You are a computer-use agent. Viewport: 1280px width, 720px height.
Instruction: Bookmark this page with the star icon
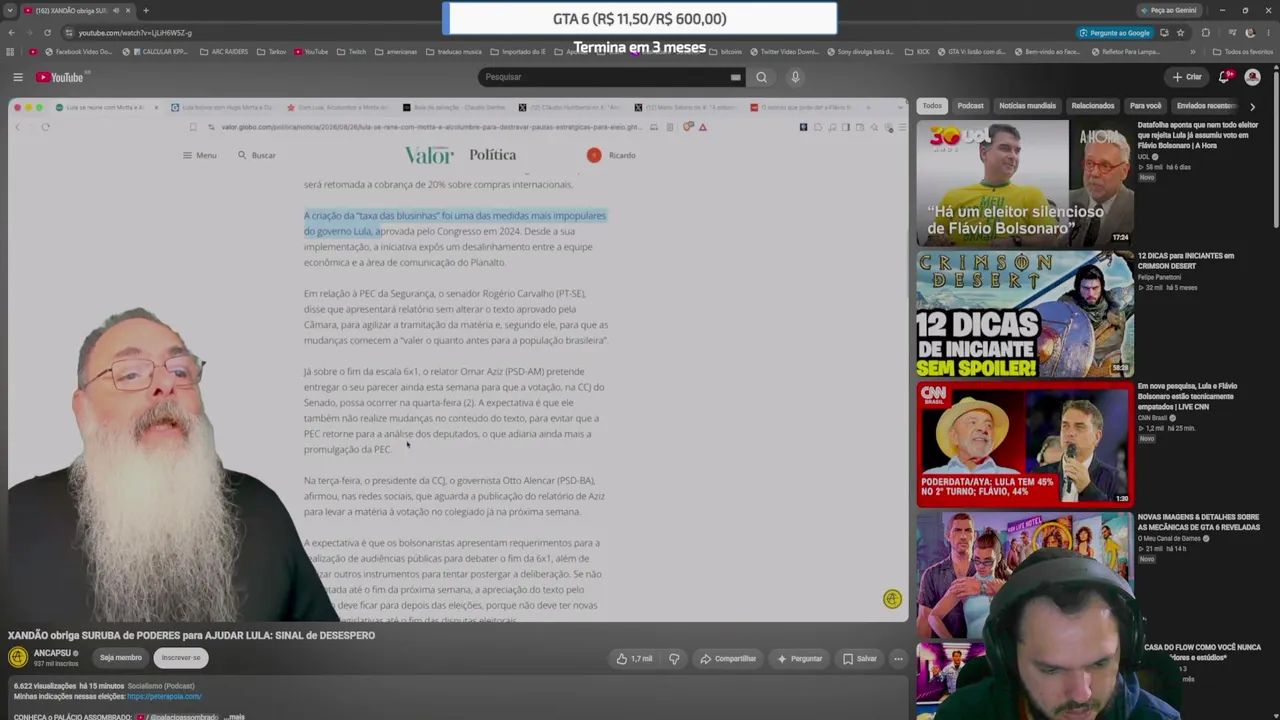[x=1180, y=33]
